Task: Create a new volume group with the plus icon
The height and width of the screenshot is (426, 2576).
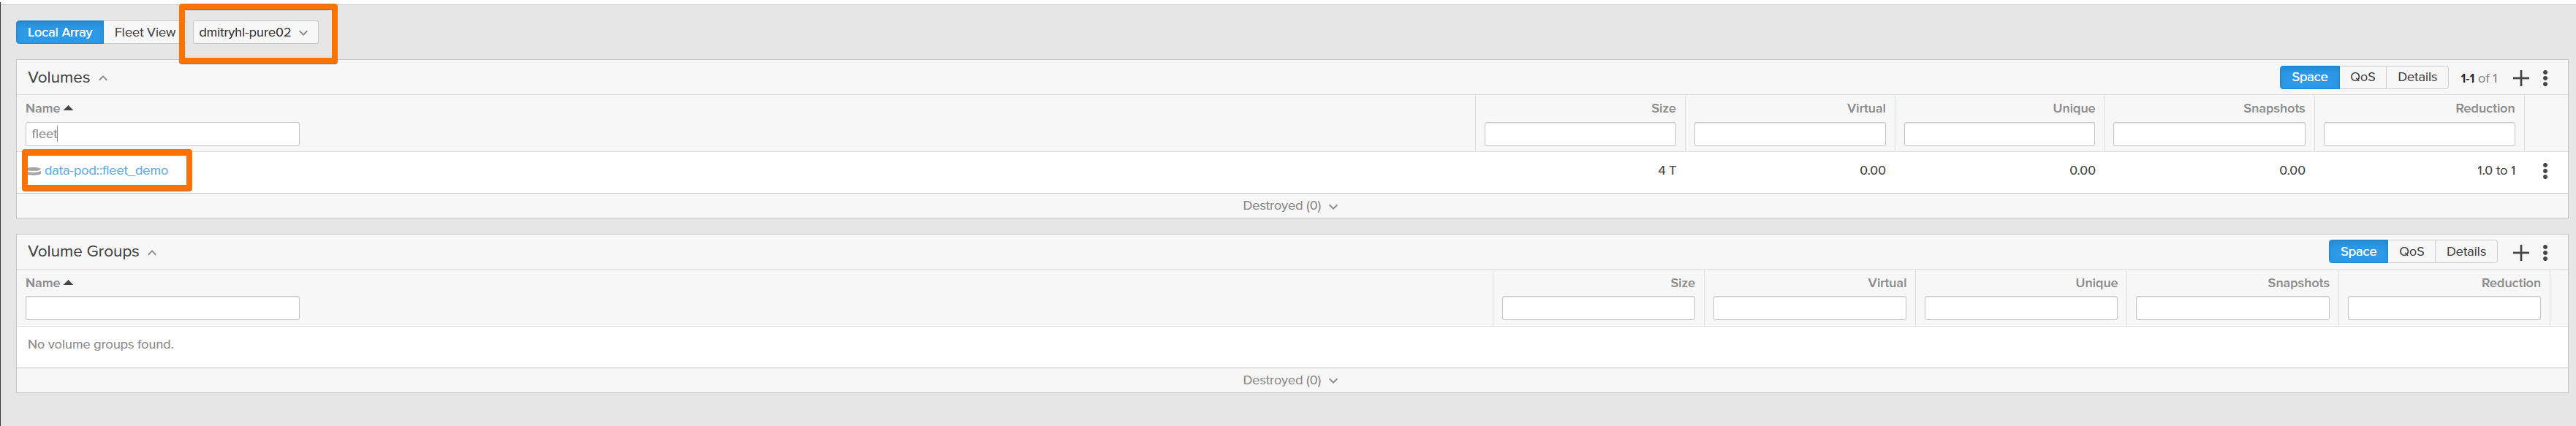Action: (x=2521, y=252)
